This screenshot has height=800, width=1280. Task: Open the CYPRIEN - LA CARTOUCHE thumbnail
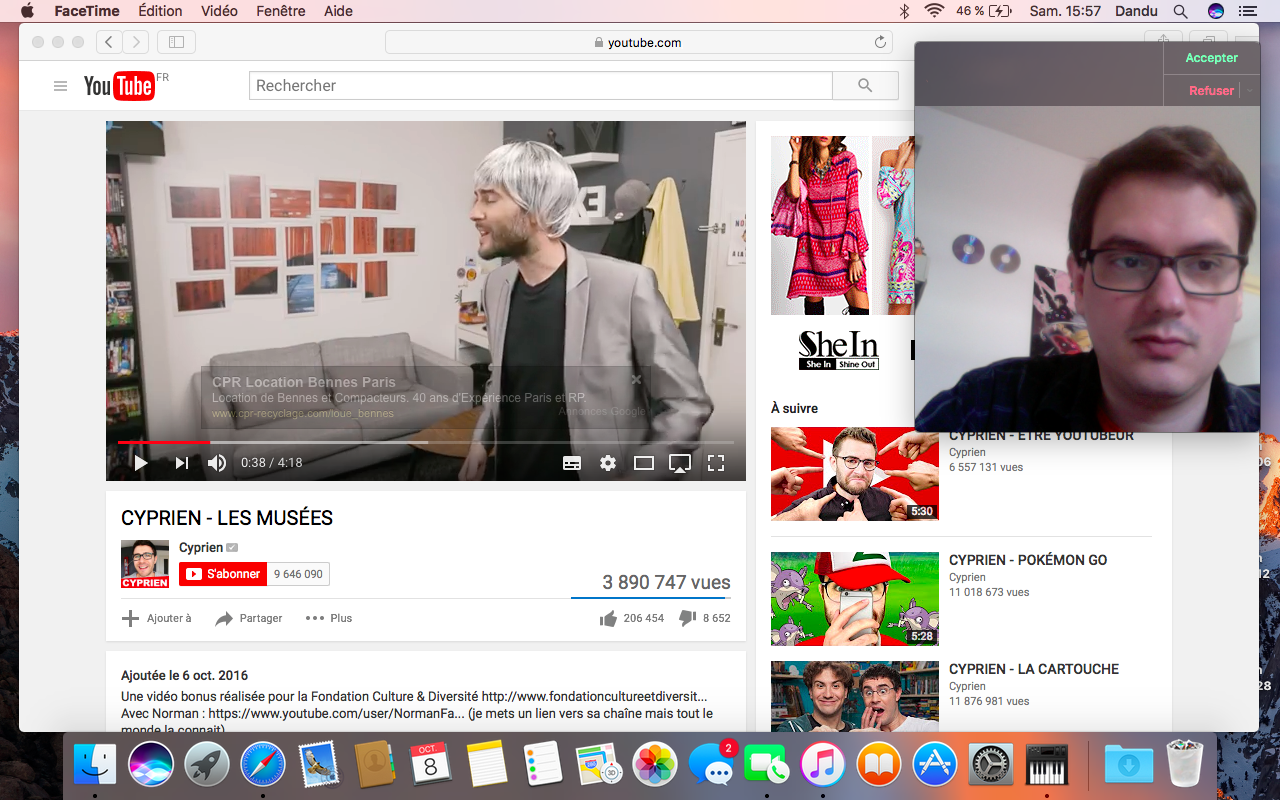click(855, 696)
